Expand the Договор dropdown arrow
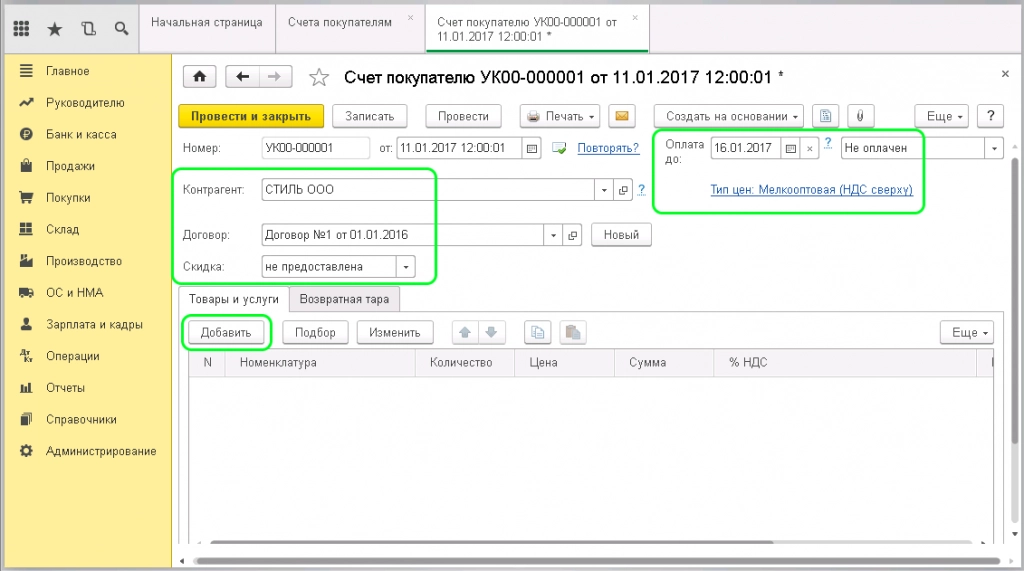Viewport: 1024px width, 571px height. click(x=553, y=235)
